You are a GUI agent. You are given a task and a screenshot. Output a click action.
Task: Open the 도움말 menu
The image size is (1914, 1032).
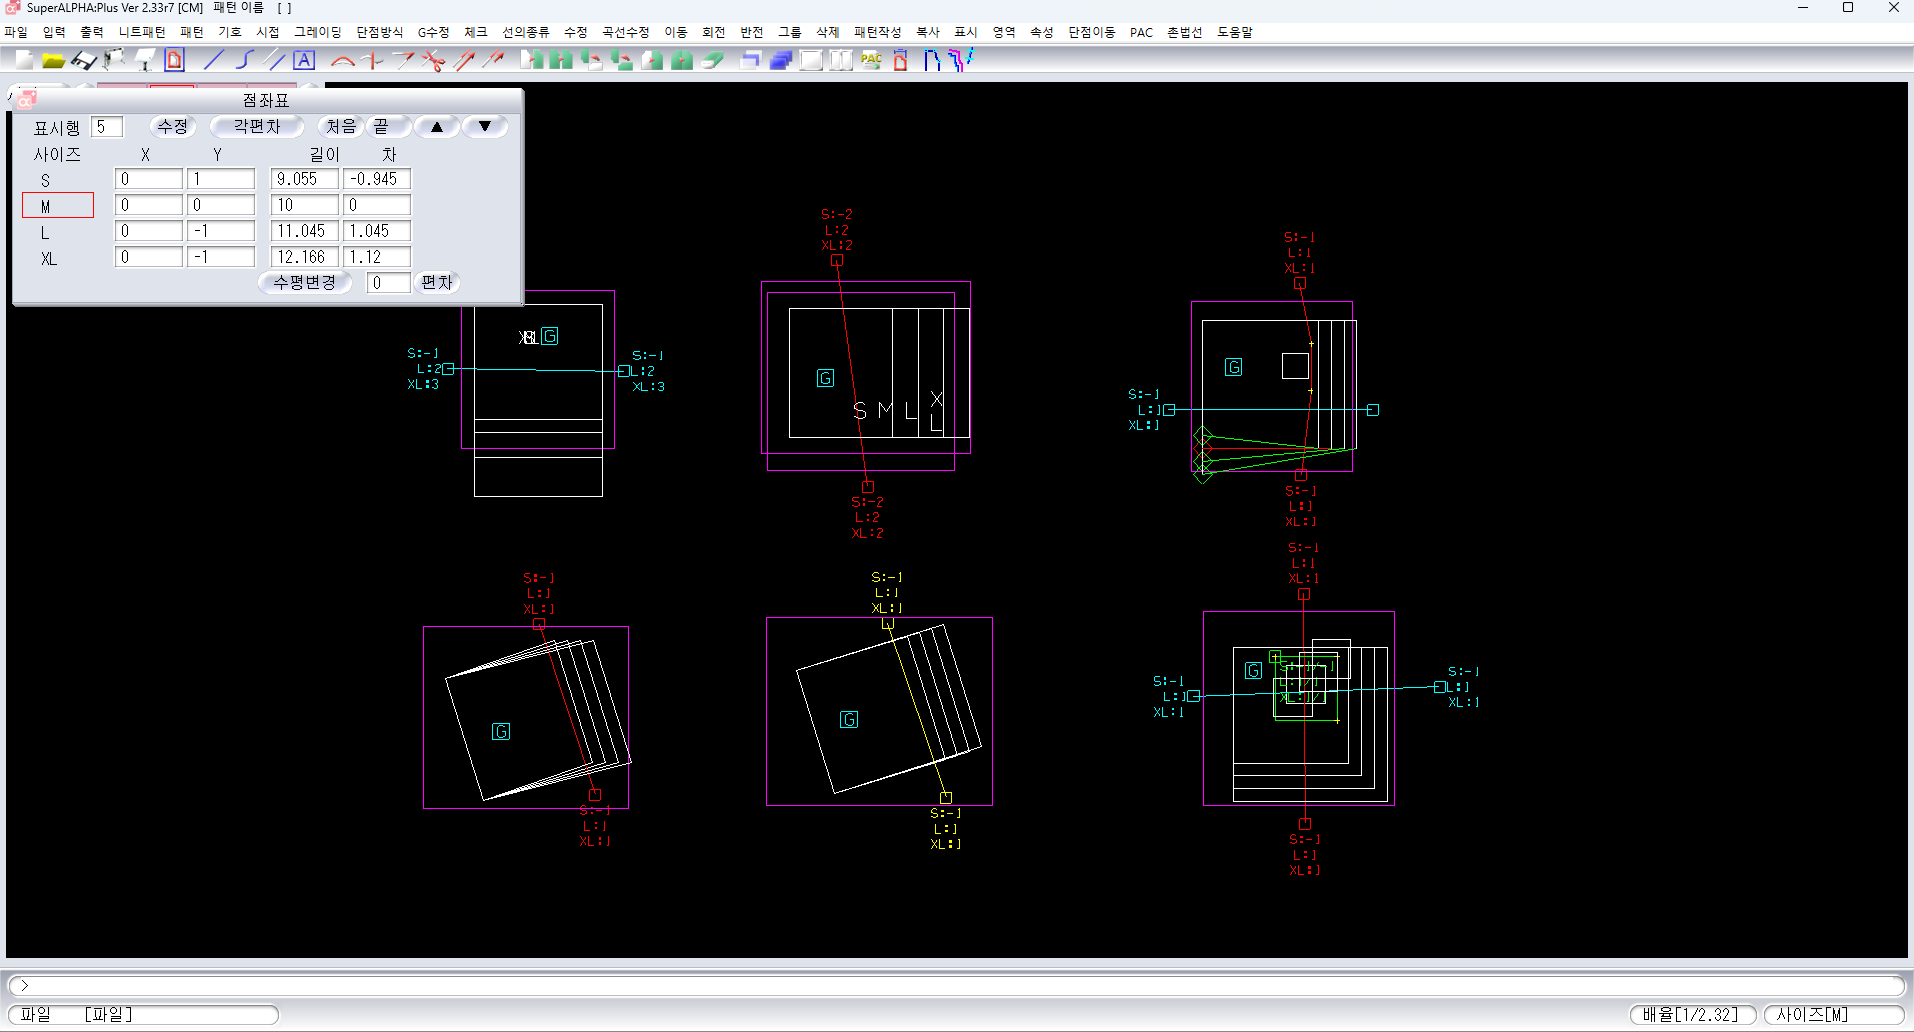[1234, 32]
